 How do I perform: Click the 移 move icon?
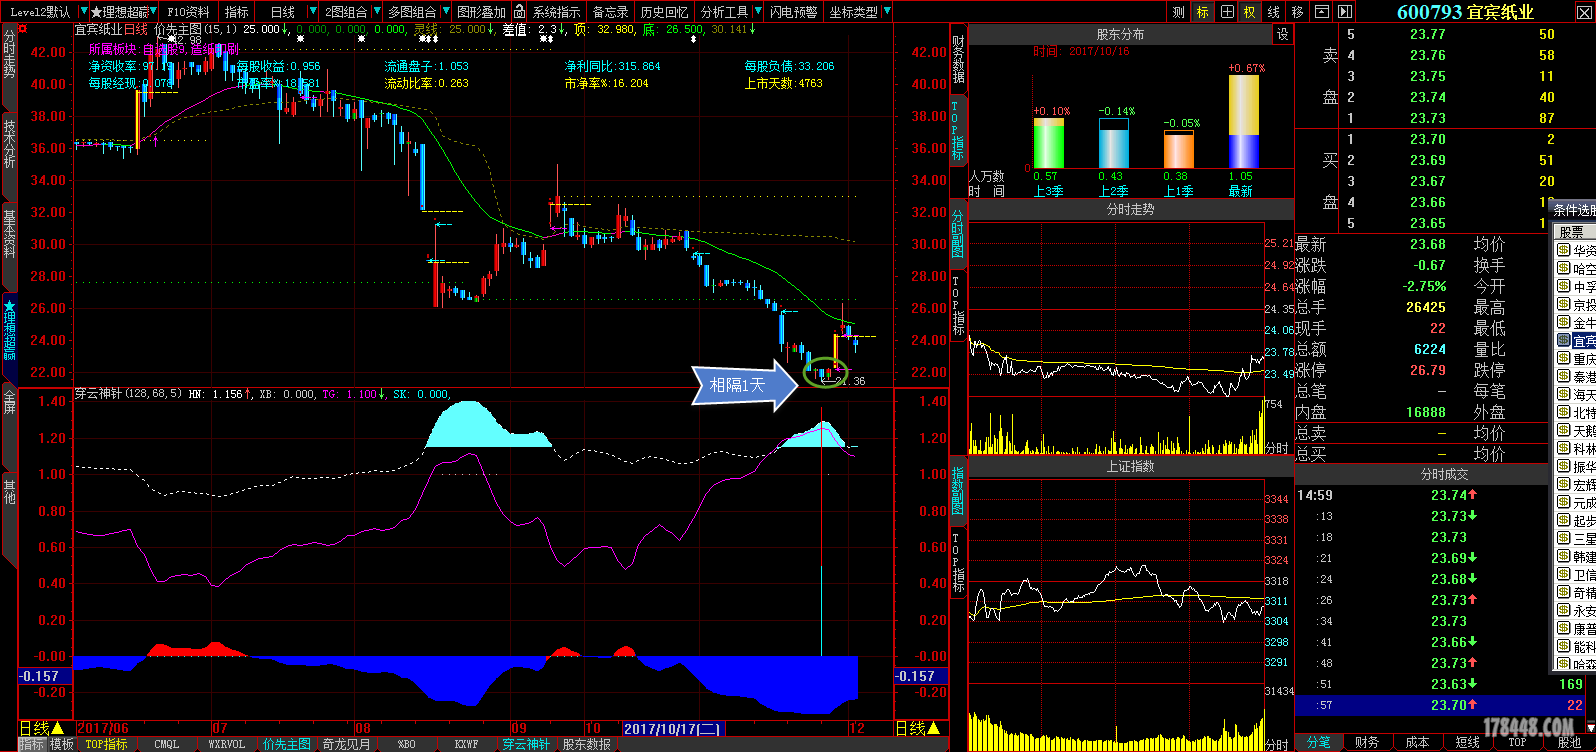tap(1298, 12)
